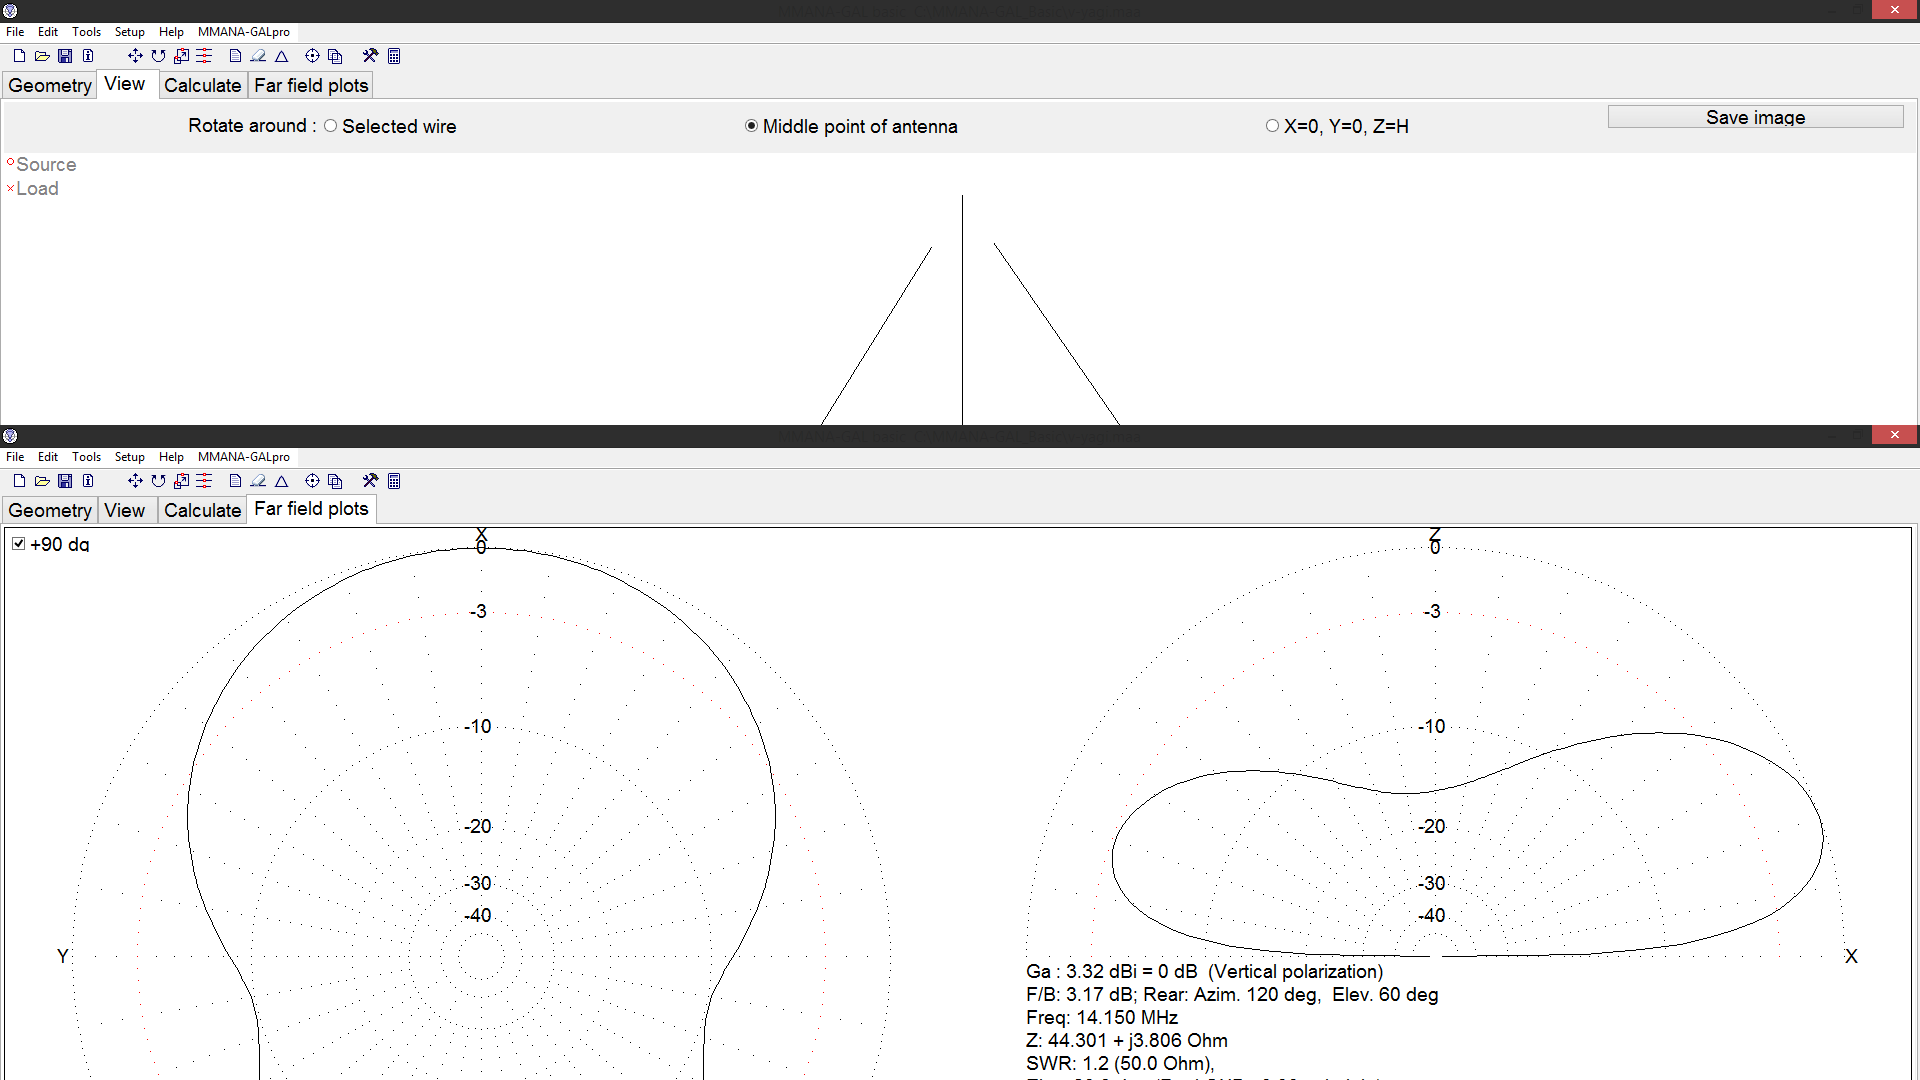
Task: Open Tools menu in View-tab window
Action: point(86,32)
